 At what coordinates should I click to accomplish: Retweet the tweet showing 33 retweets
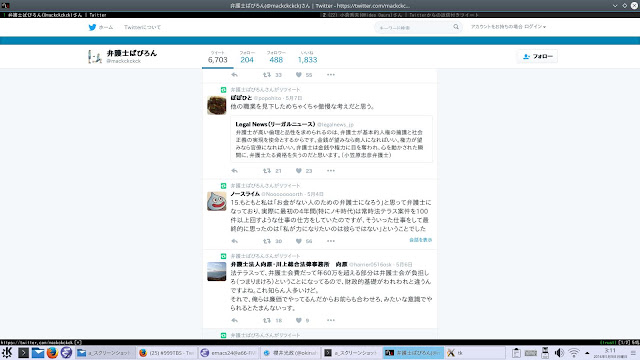(x=267, y=75)
